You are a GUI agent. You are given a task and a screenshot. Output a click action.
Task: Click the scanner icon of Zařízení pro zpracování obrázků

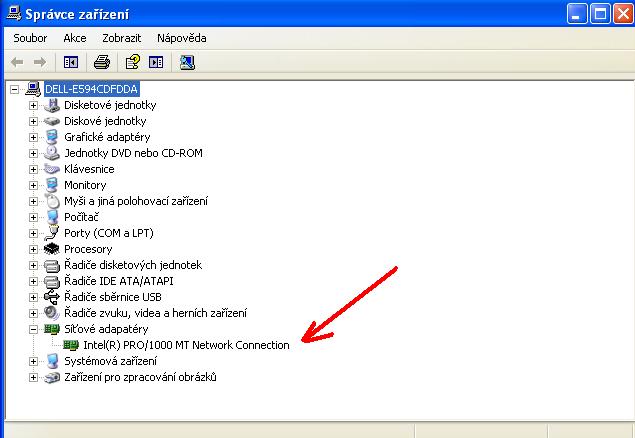[x=52, y=377]
